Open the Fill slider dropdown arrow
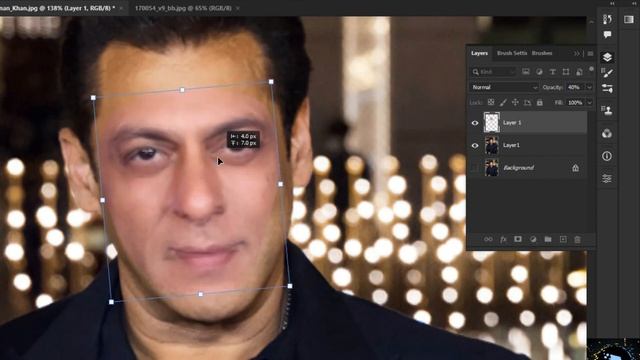 [589, 102]
